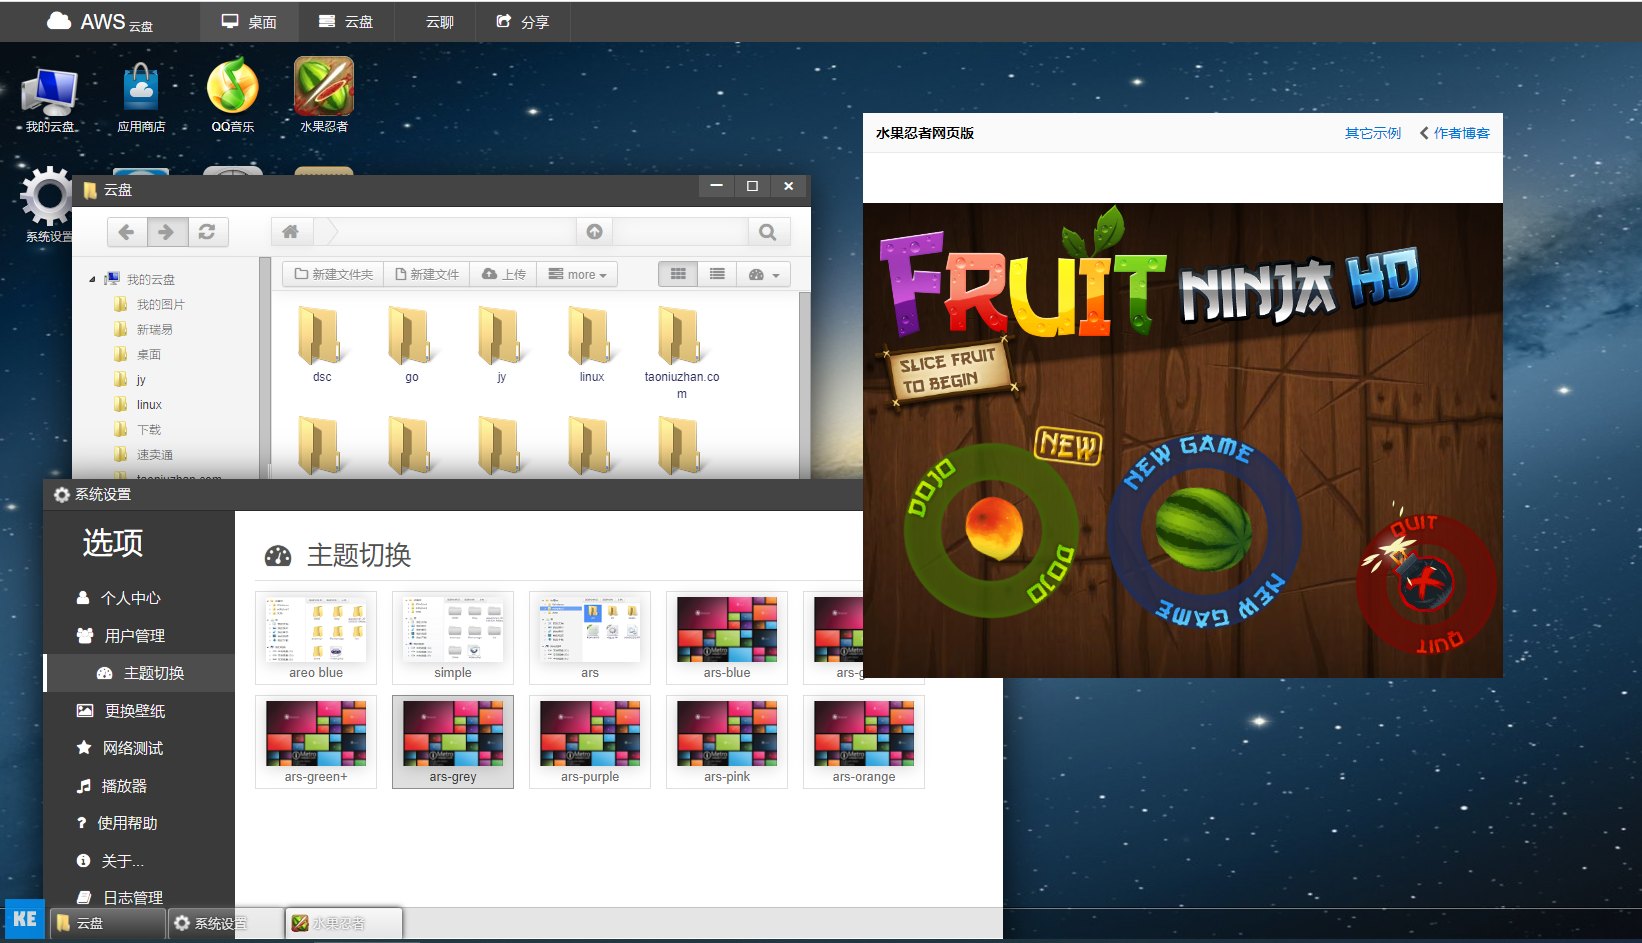Open the jy folder in file pane

[x=501, y=344]
